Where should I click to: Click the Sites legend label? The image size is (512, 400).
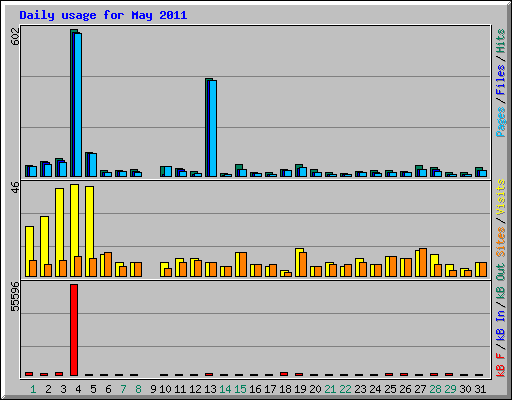[x=500, y=242]
